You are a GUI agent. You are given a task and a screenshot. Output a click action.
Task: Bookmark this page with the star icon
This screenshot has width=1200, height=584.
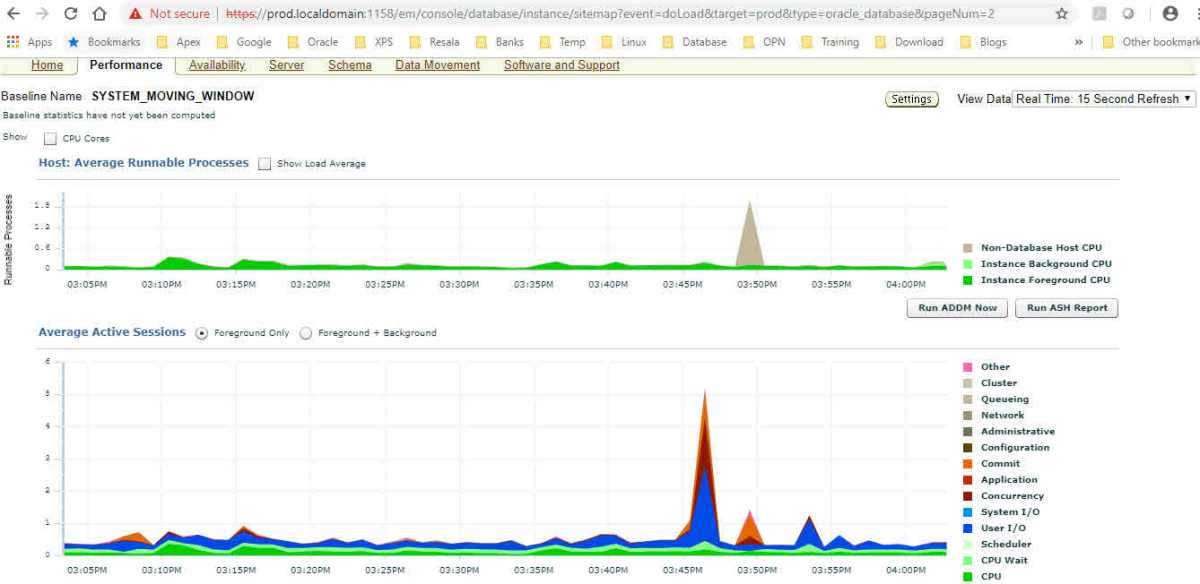coord(1062,14)
